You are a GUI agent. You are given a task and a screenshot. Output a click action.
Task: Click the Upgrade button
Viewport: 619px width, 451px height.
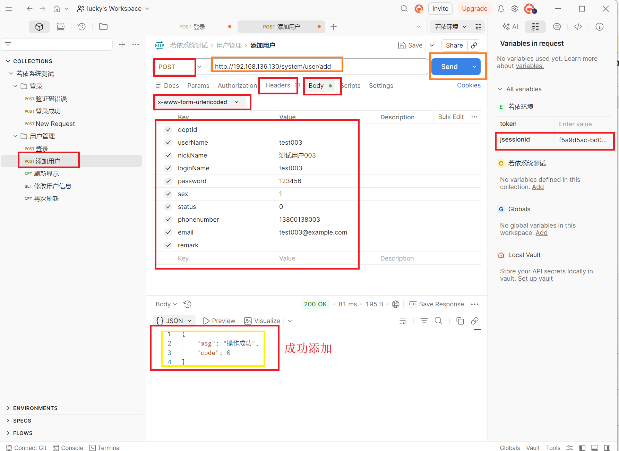point(474,9)
